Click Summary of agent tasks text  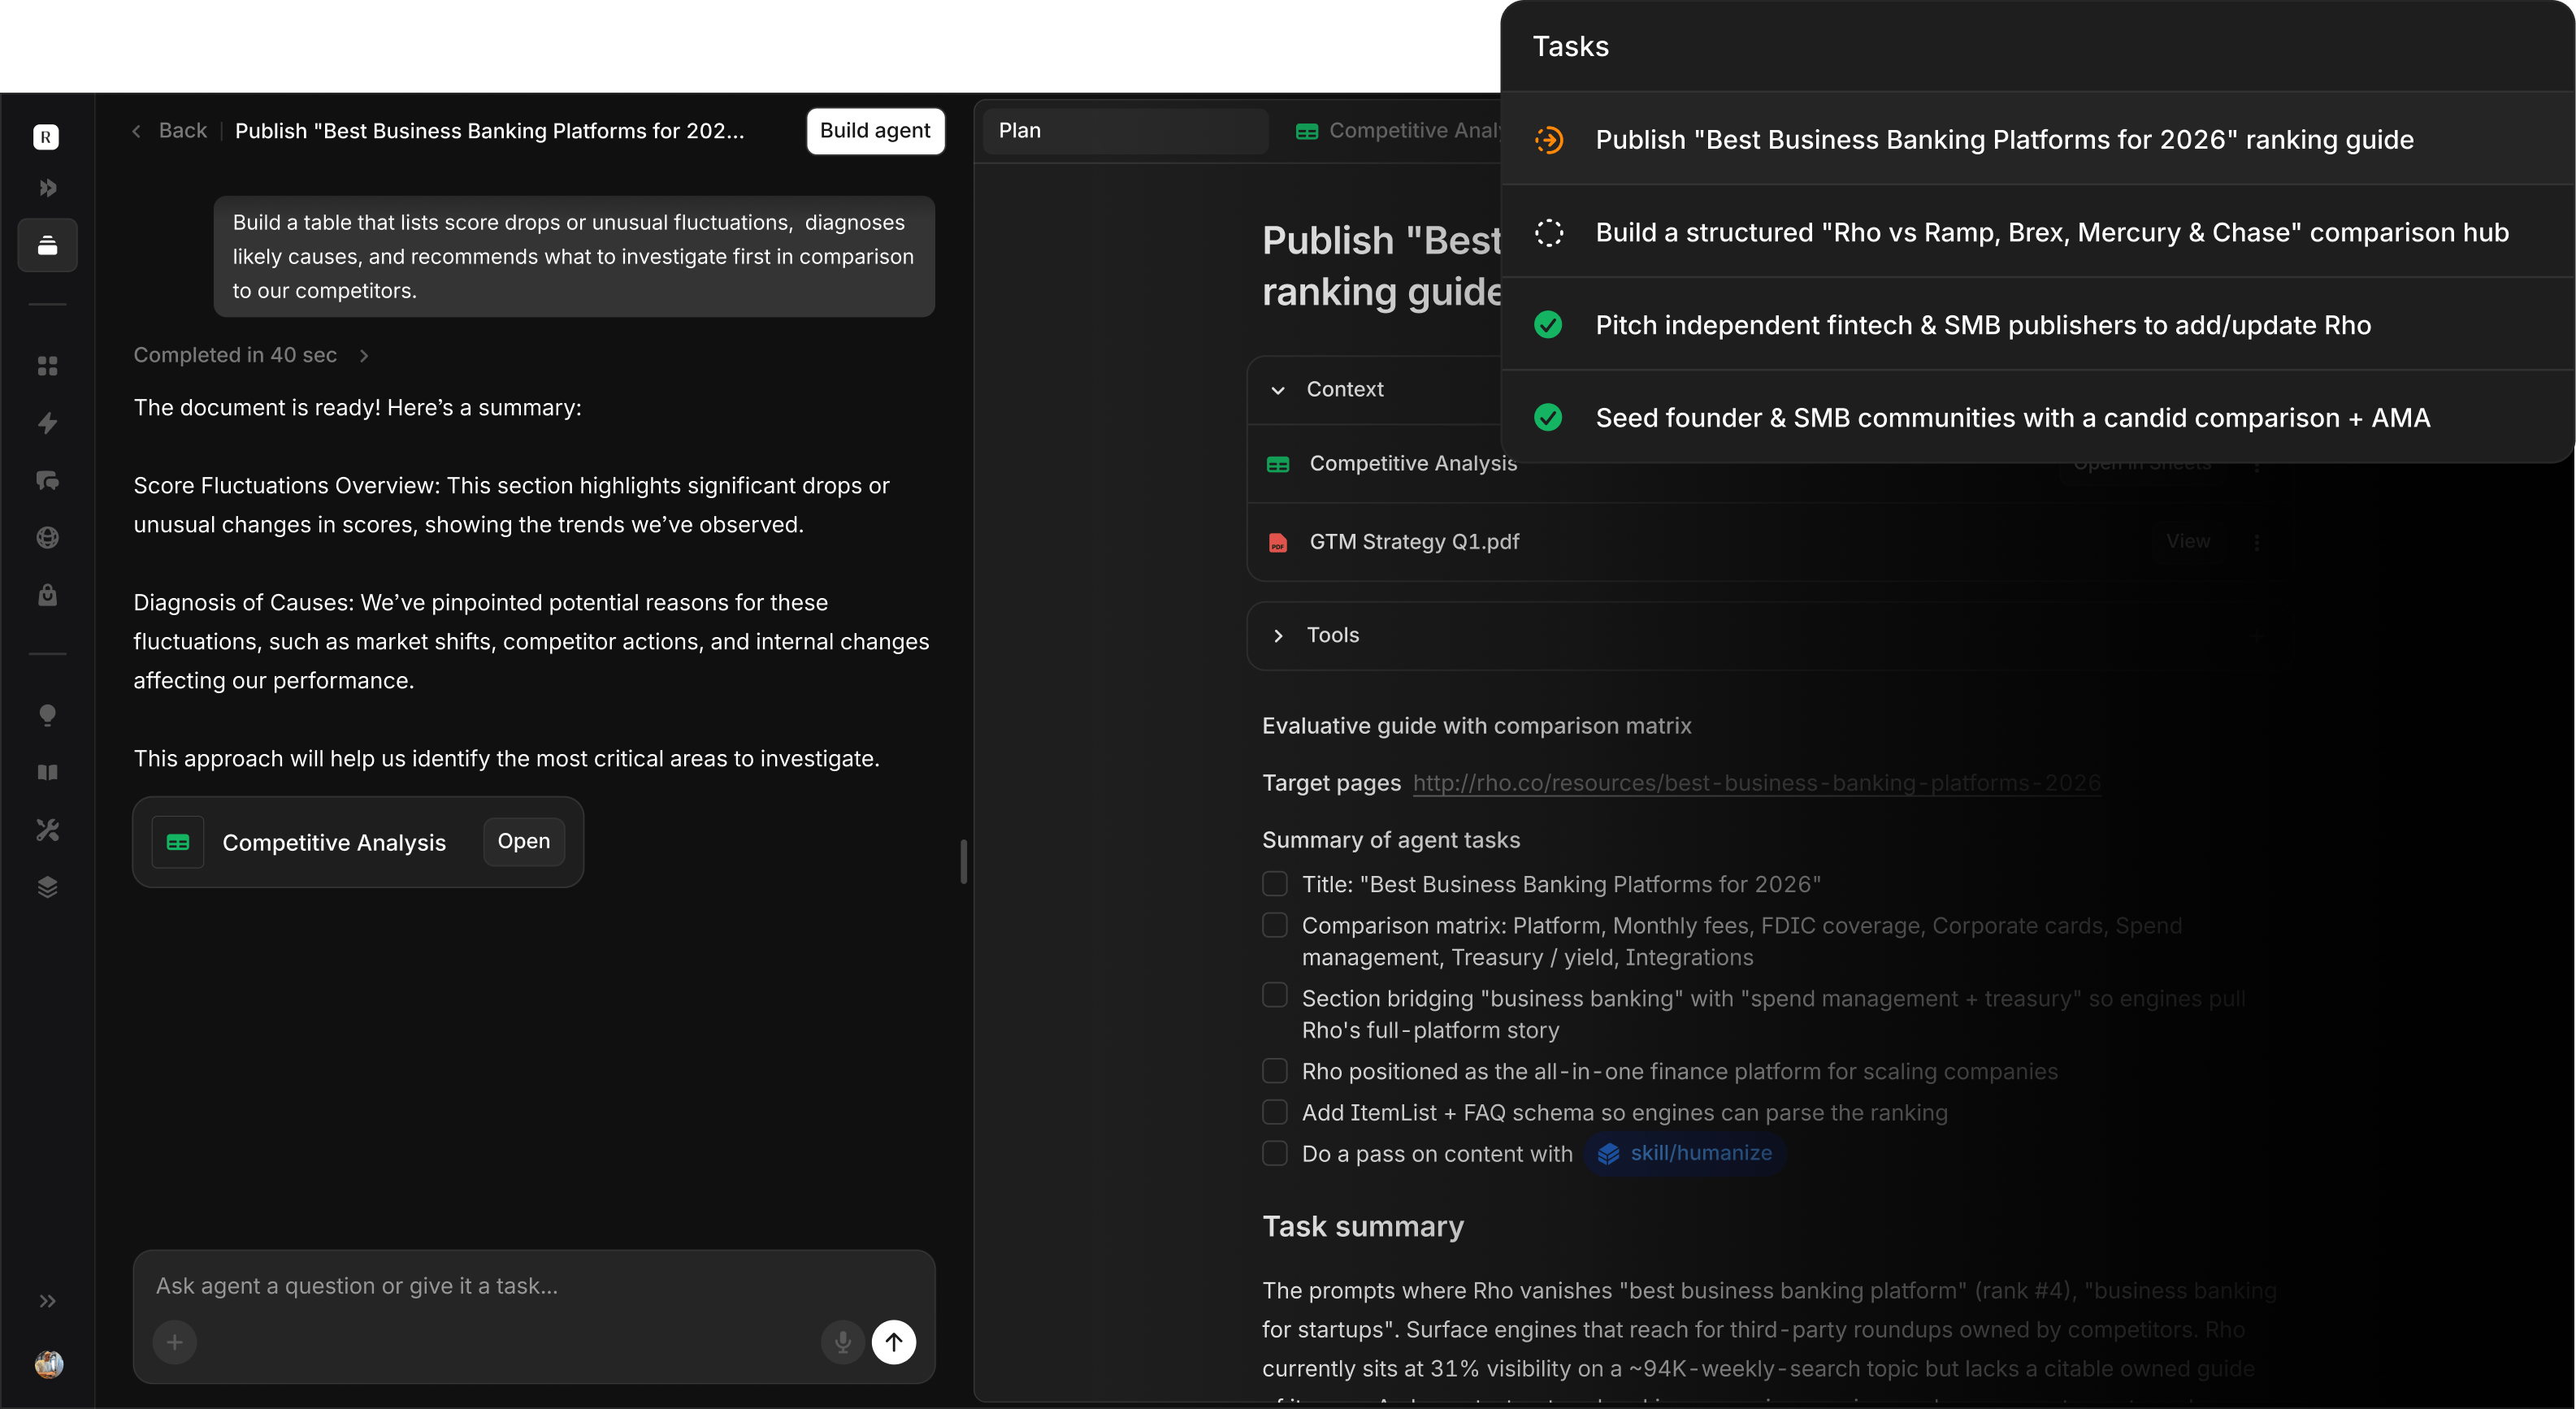(x=1391, y=840)
